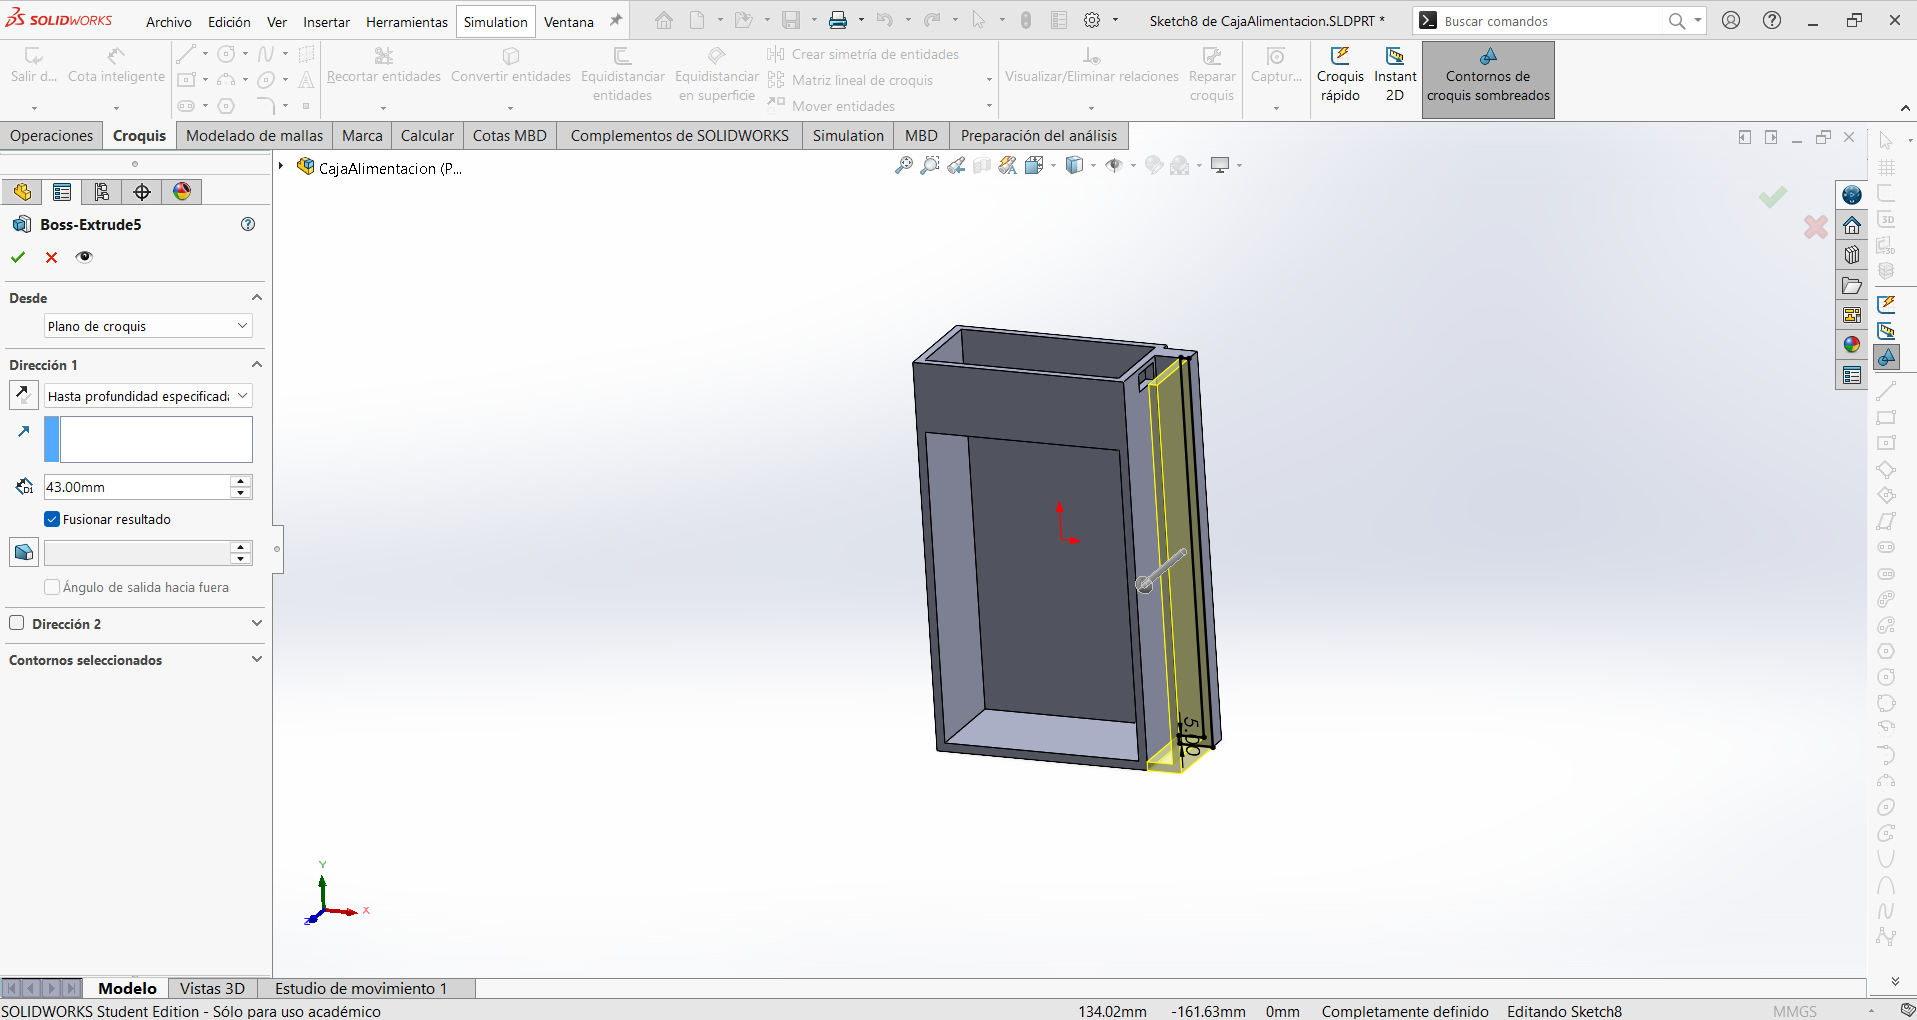This screenshot has width=1917, height=1020.
Task: Switch to Modelado de mallas tab
Action: pyautogui.click(x=255, y=136)
